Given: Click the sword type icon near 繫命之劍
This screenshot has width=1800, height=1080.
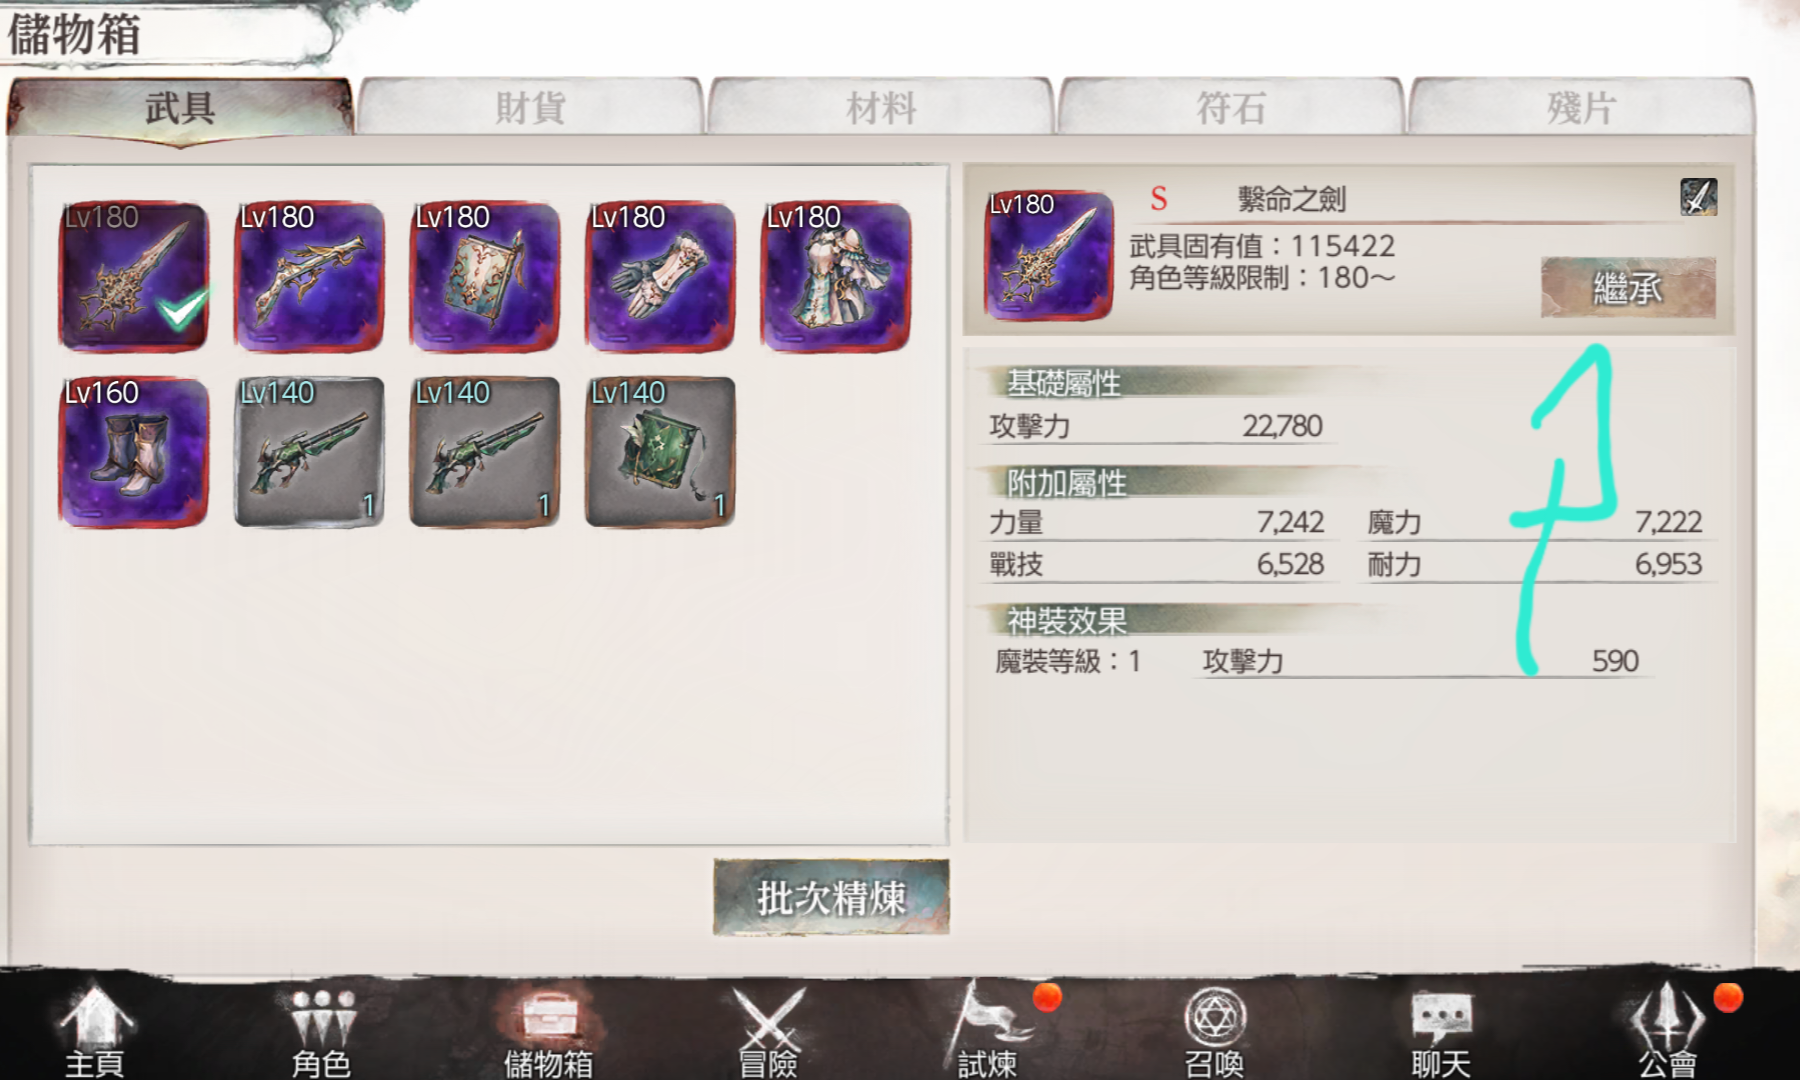Looking at the screenshot, I should click(x=1698, y=197).
